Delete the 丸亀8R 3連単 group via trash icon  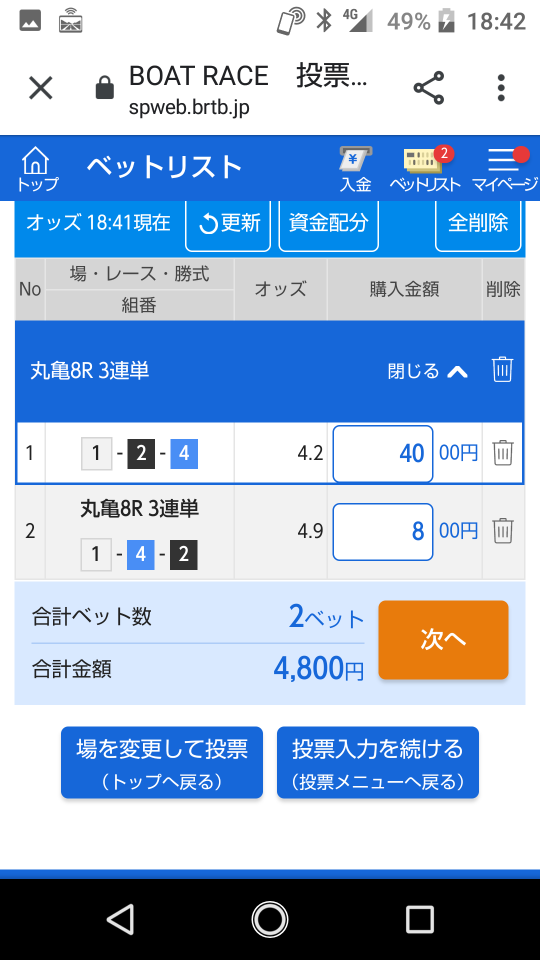(502, 370)
